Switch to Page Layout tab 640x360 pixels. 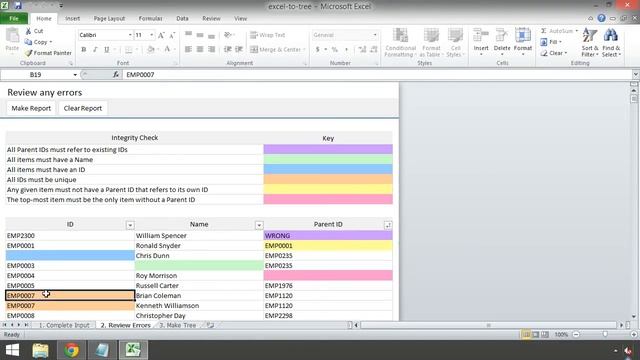(x=109, y=18)
